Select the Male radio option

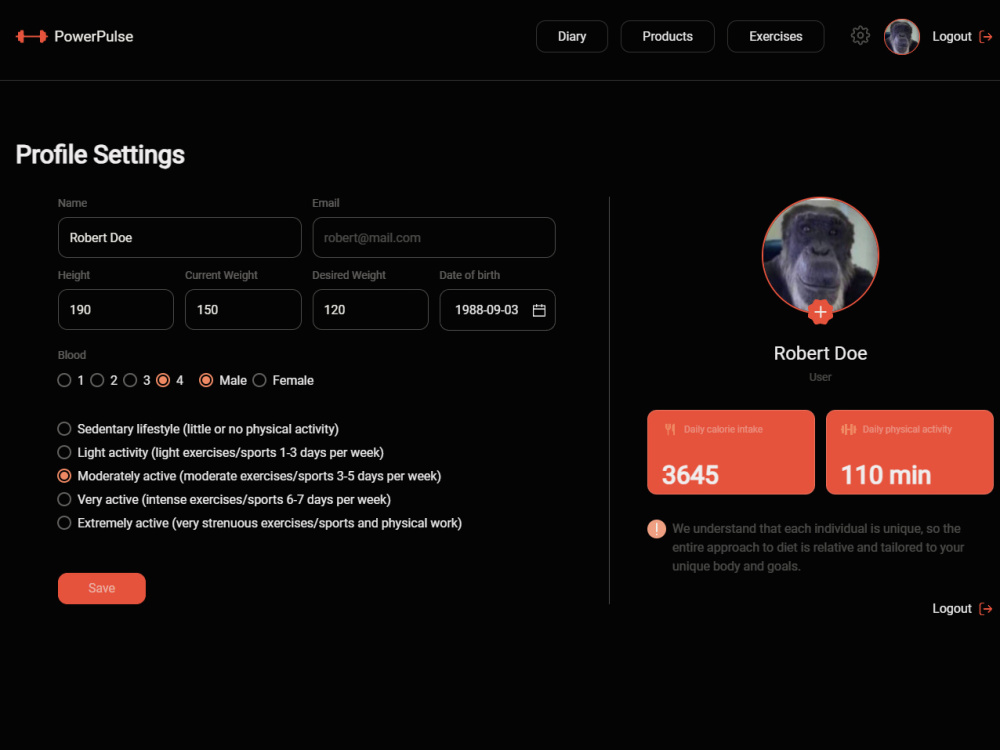point(206,380)
